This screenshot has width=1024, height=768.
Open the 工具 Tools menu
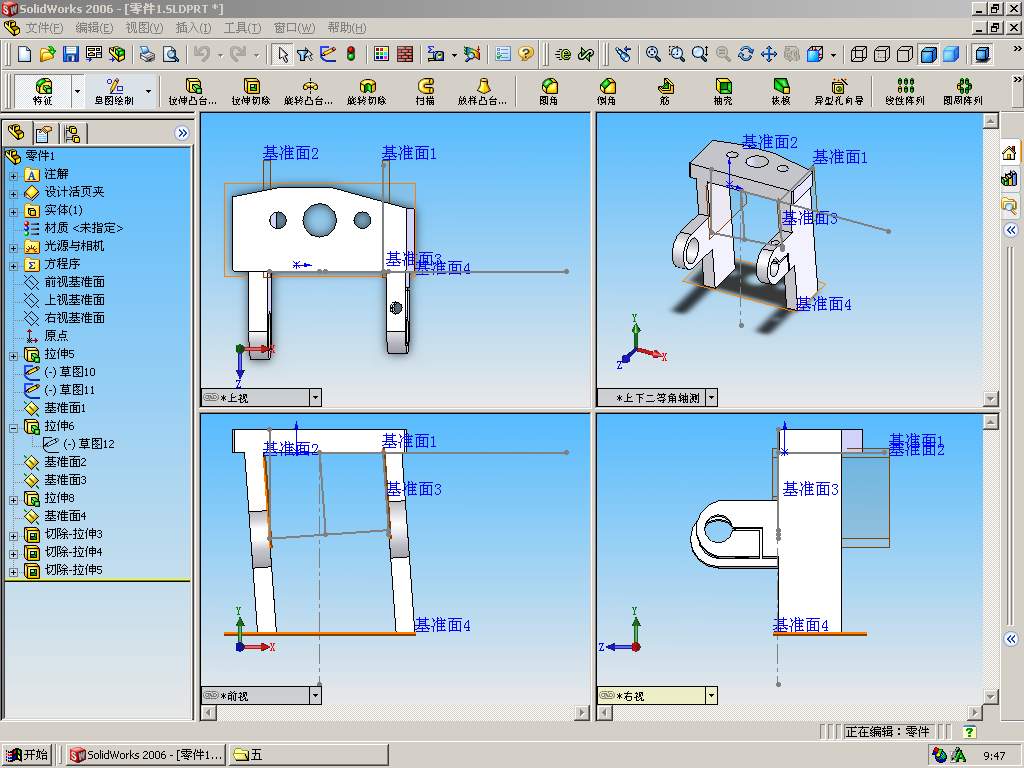[x=242, y=28]
